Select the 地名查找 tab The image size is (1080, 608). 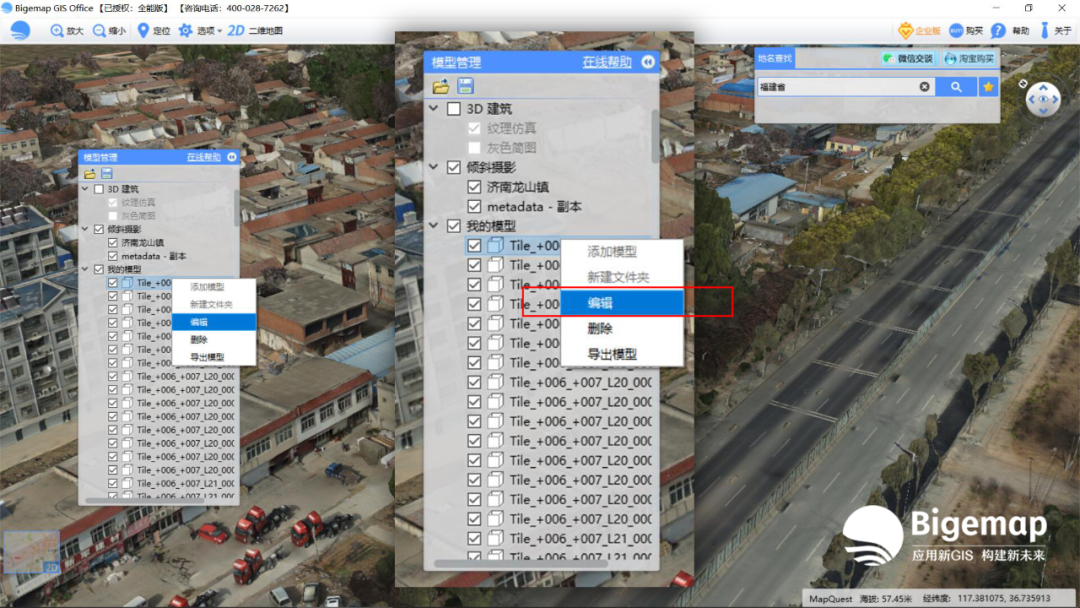click(x=775, y=59)
